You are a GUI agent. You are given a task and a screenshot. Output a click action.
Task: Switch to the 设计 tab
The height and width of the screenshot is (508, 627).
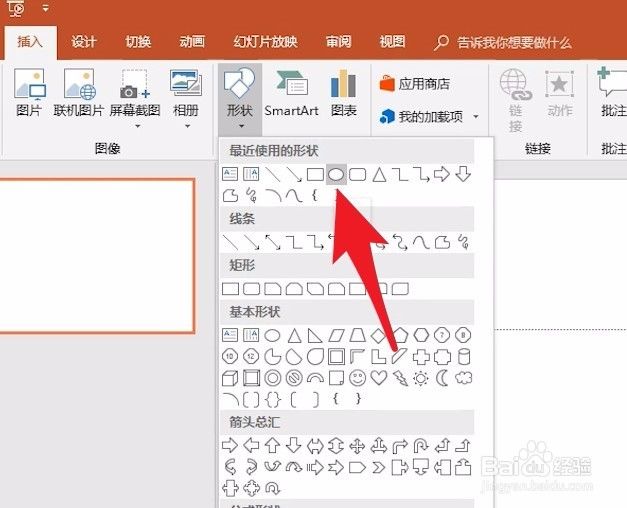(x=84, y=42)
